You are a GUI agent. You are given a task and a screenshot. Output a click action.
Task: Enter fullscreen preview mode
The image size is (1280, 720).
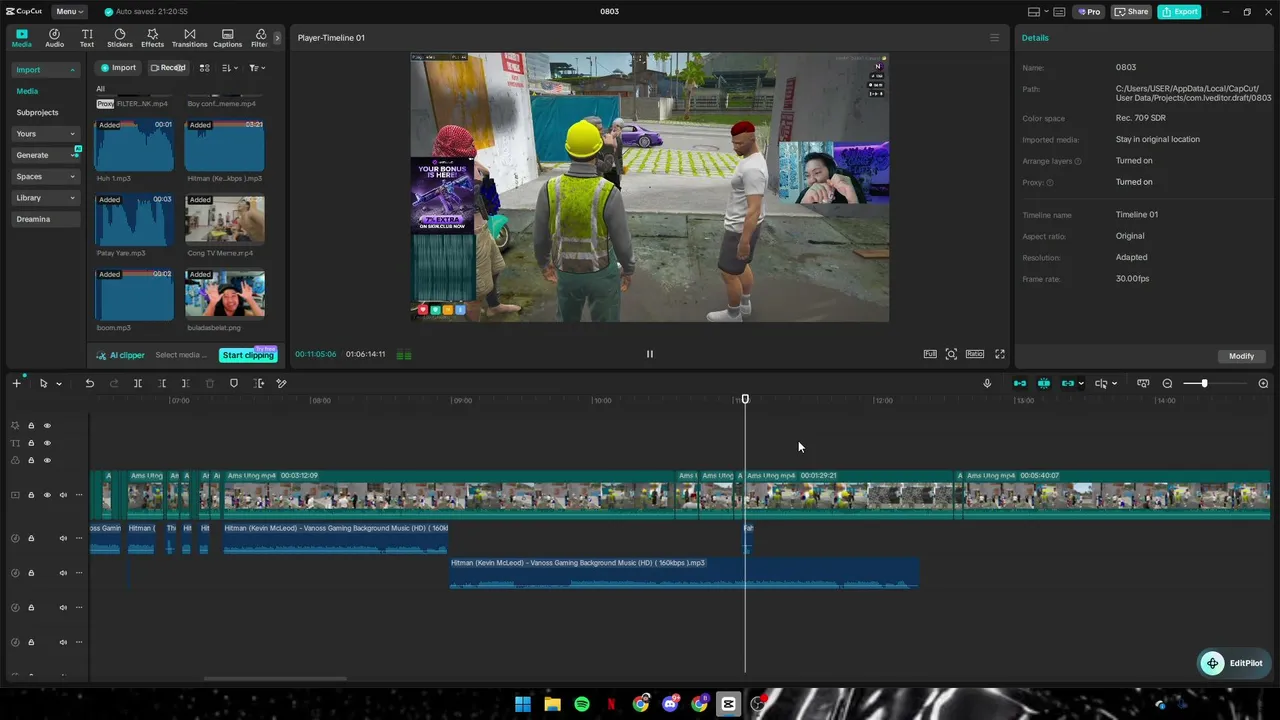1000,354
